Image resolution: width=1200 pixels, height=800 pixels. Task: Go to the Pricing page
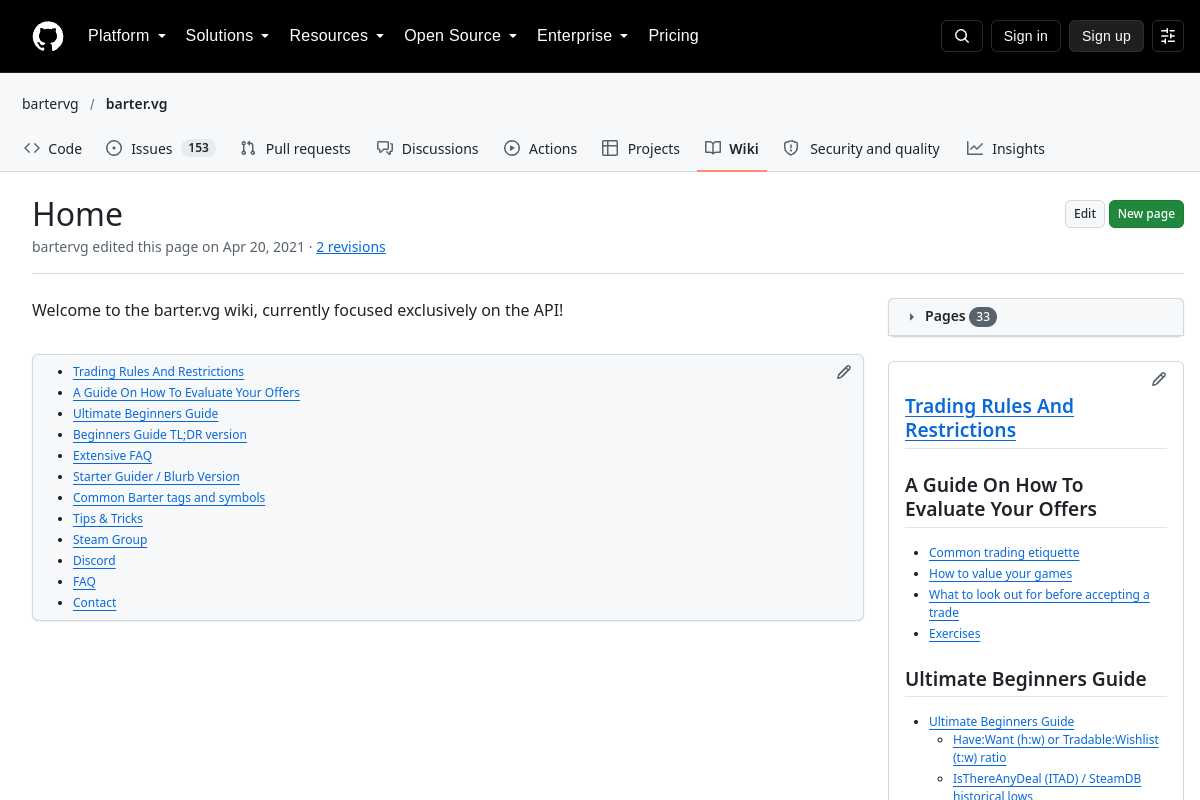pyautogui.click(x=674, y=36)
